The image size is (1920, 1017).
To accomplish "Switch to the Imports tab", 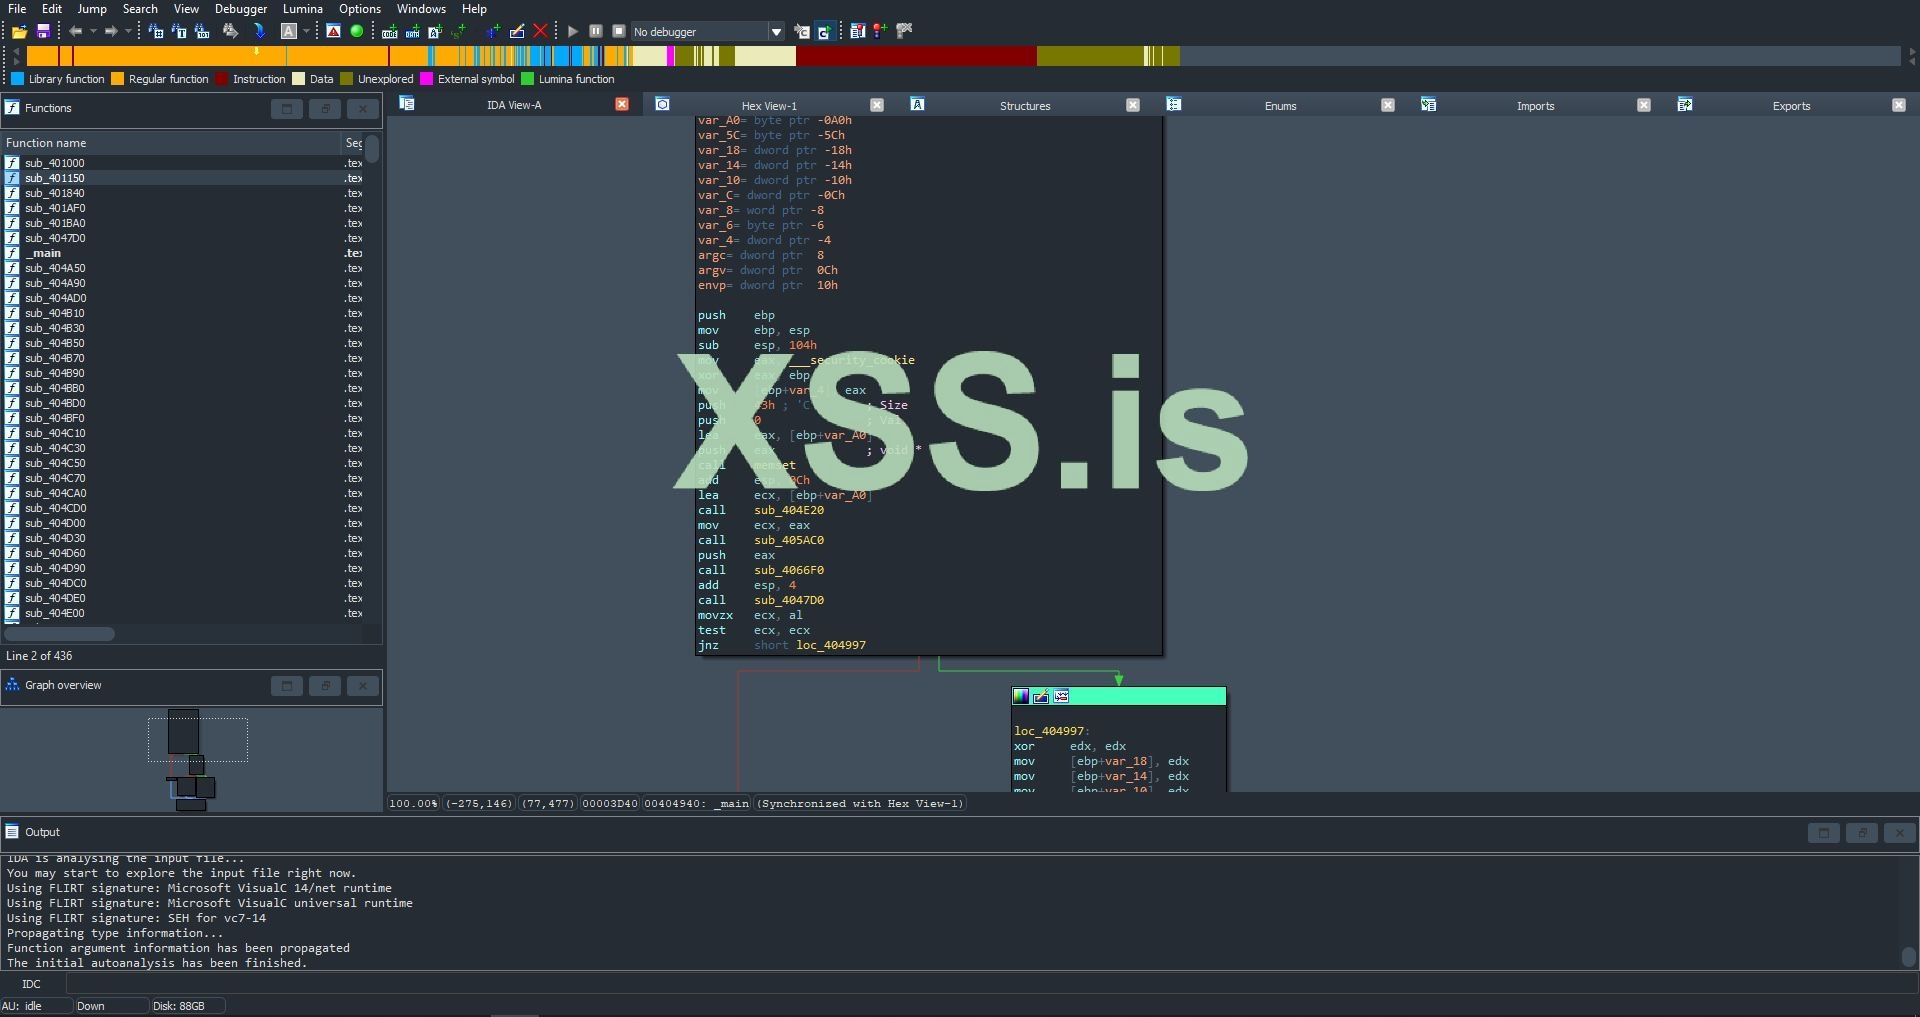I will (1535, 106).
